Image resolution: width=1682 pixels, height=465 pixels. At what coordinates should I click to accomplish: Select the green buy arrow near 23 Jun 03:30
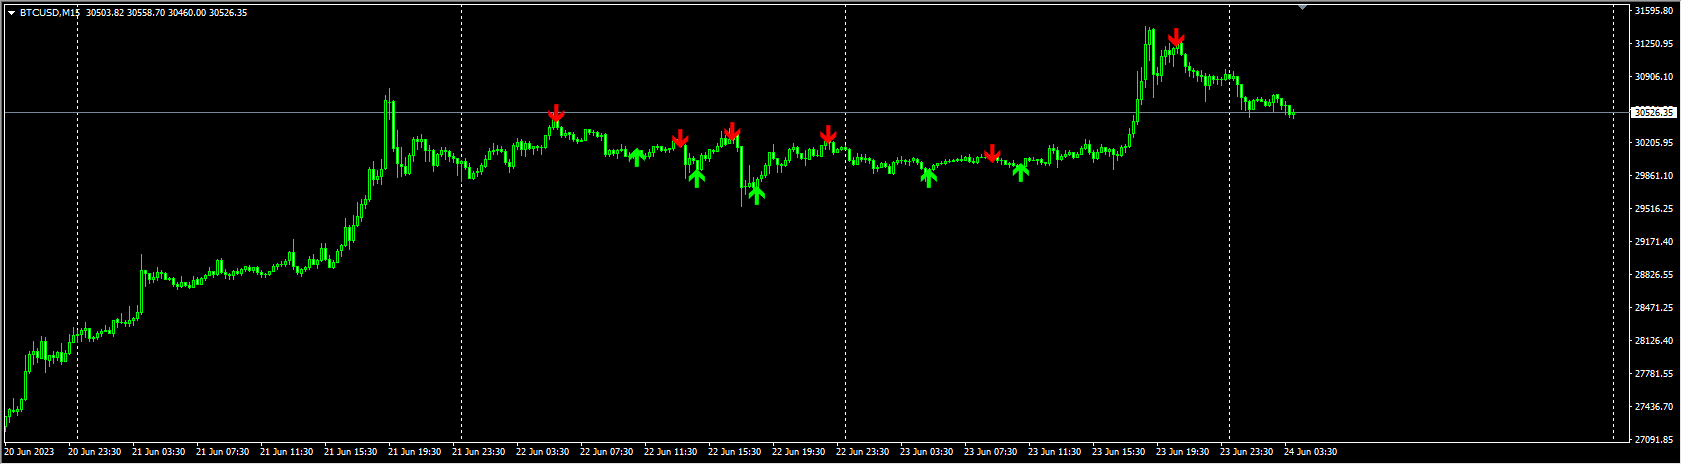point(928,177)
